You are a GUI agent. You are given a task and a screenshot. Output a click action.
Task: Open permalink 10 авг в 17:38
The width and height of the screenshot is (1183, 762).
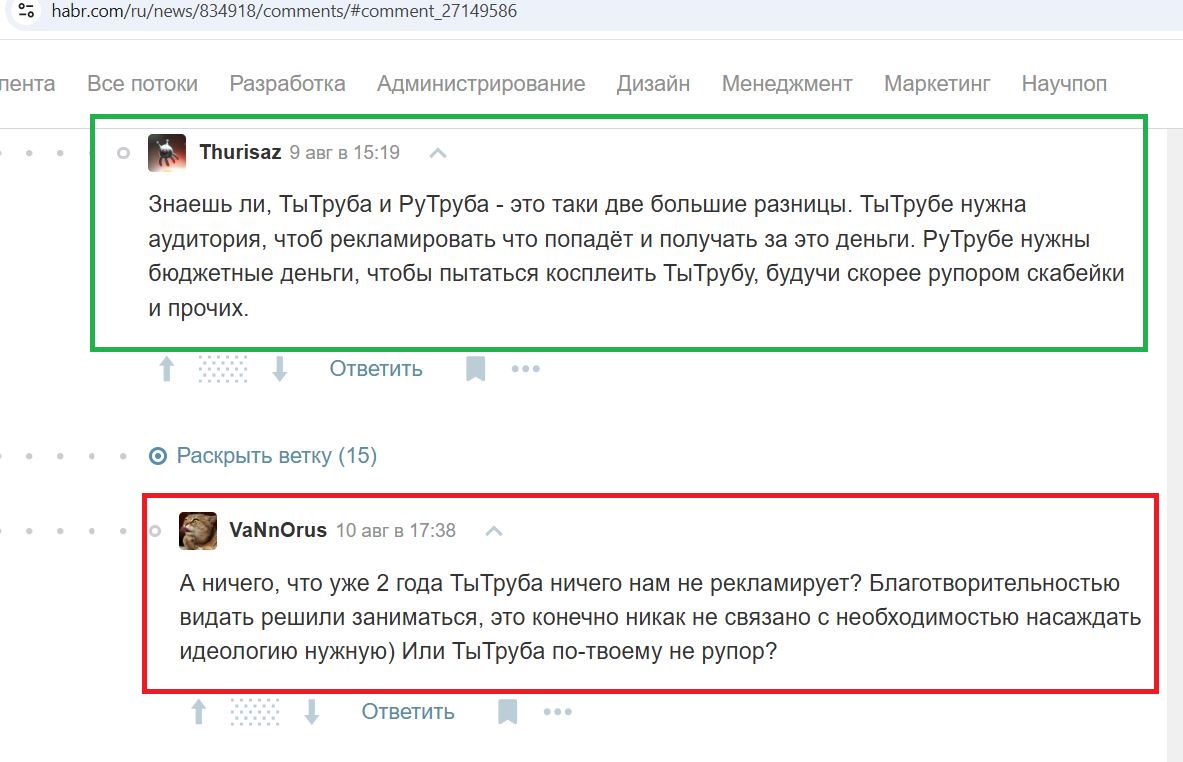pos(396,531)
